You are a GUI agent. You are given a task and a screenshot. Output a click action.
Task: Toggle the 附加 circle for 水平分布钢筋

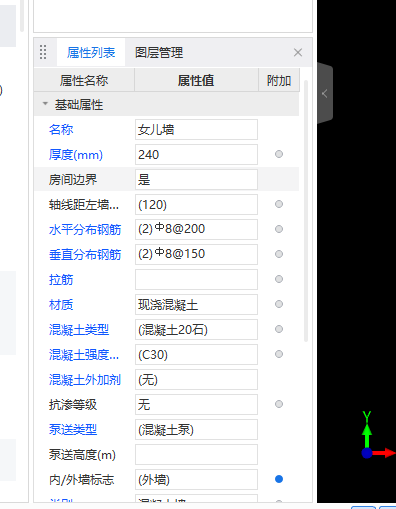[279, 229]
